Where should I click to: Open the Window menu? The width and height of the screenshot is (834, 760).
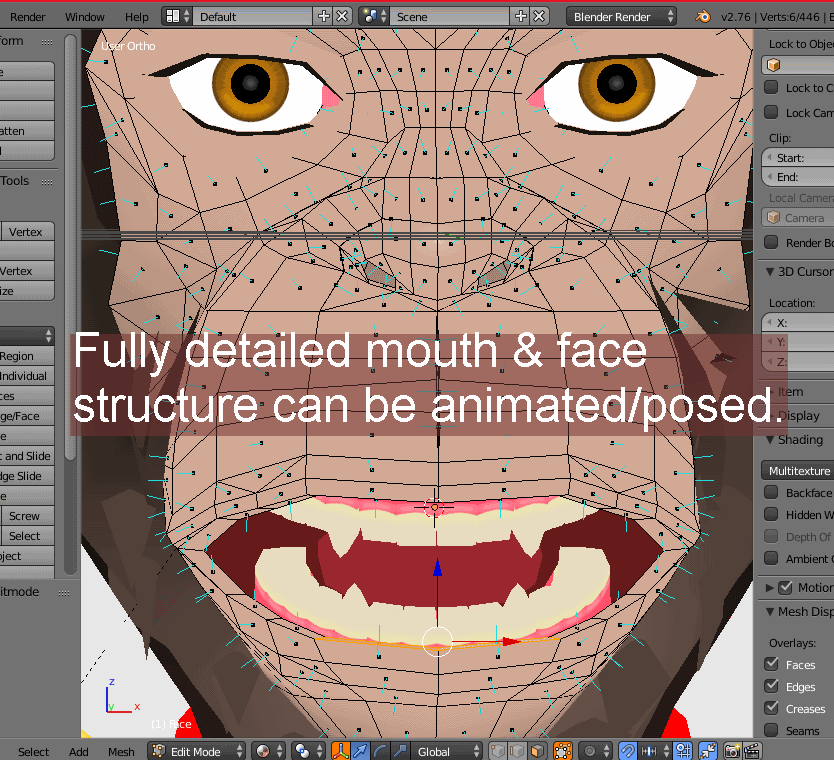84,17
